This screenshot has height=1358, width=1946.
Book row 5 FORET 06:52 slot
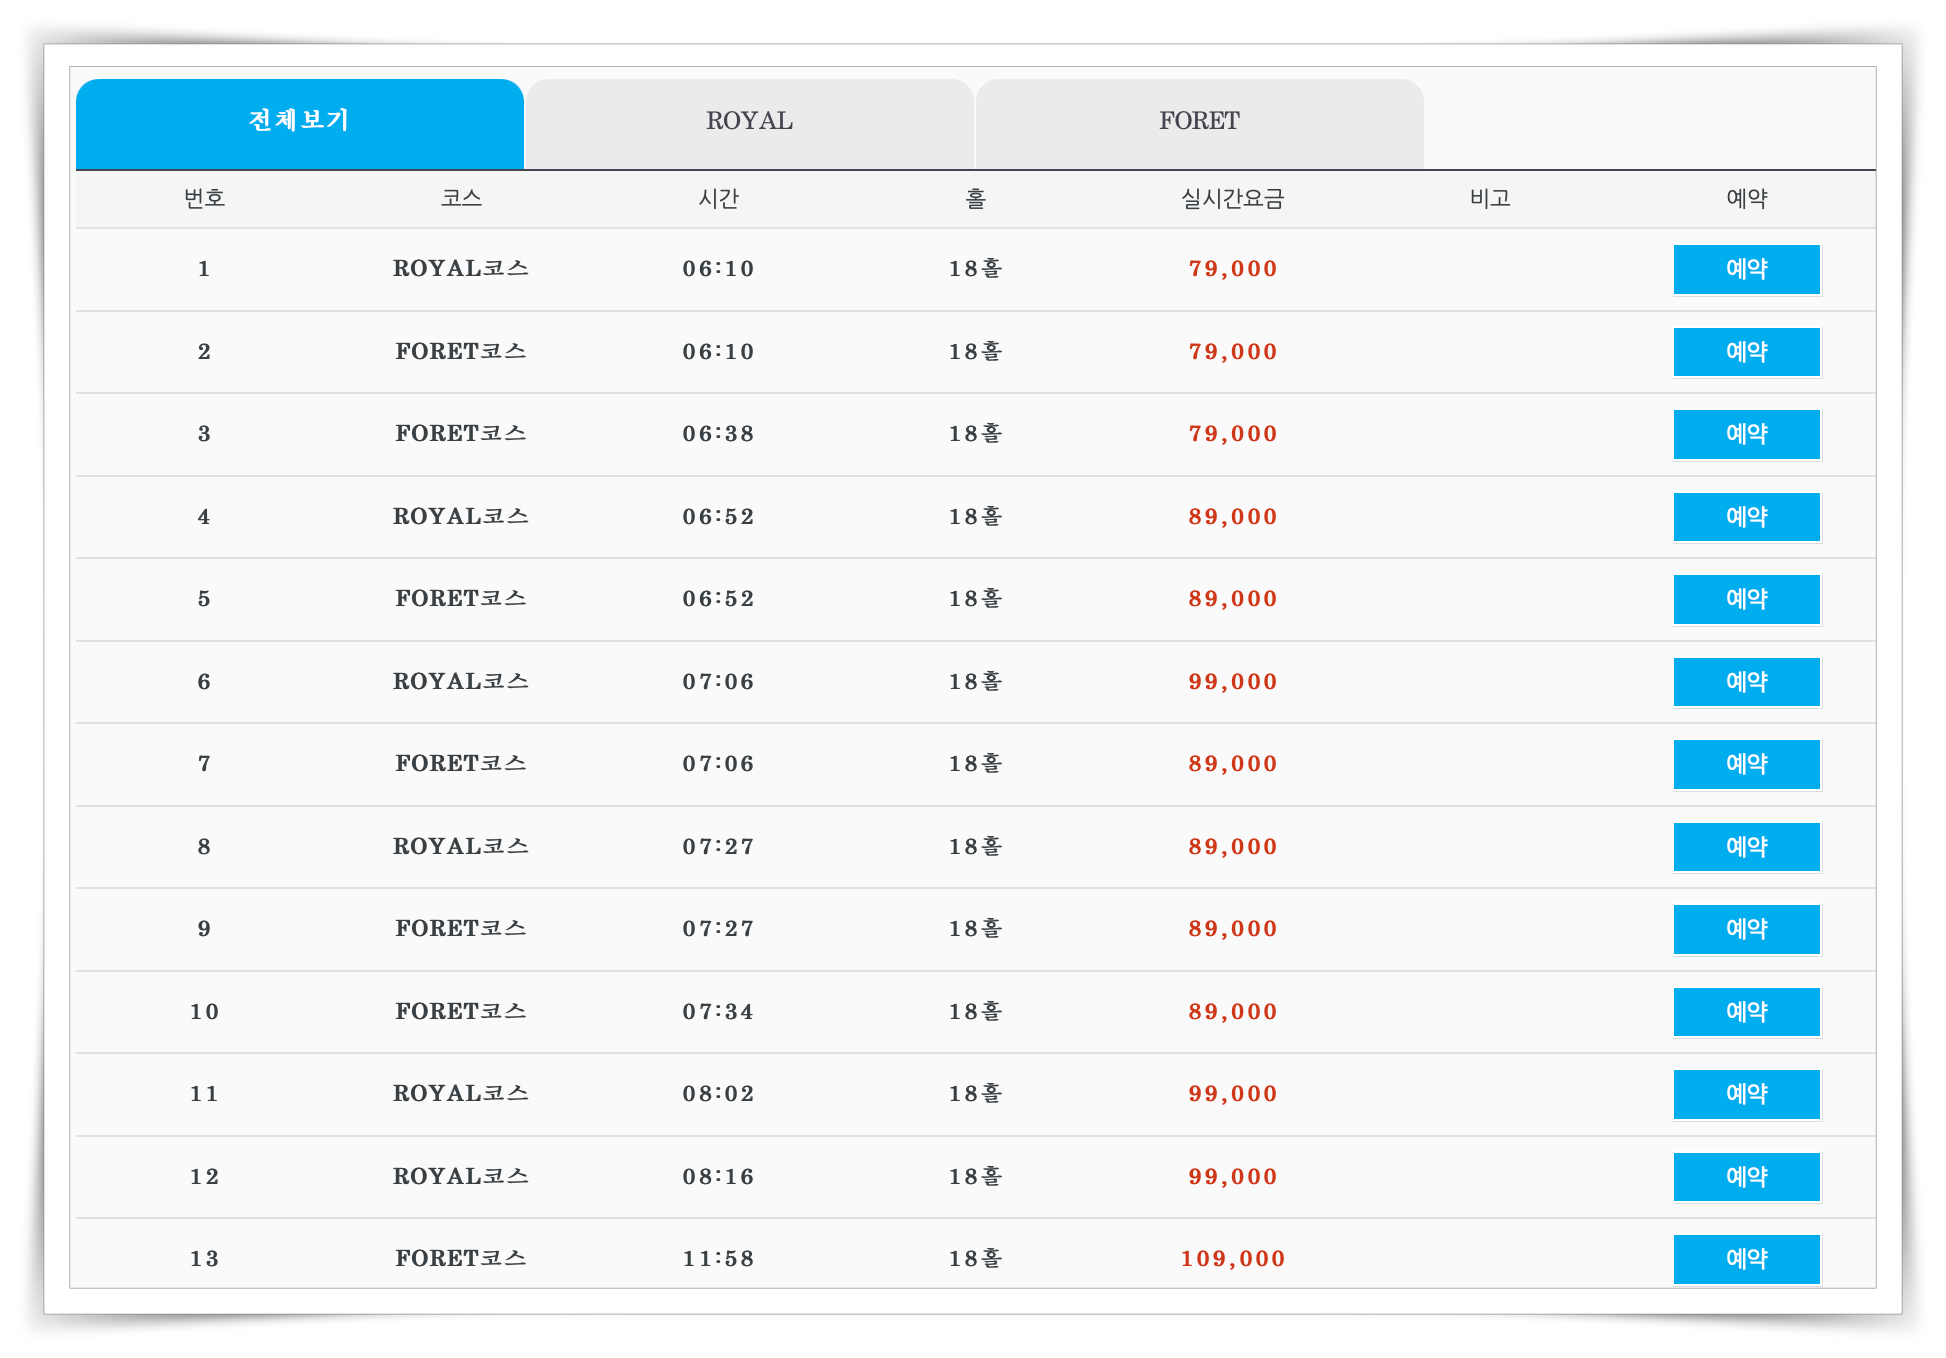pyautogui.click(x=1746, y=599)
